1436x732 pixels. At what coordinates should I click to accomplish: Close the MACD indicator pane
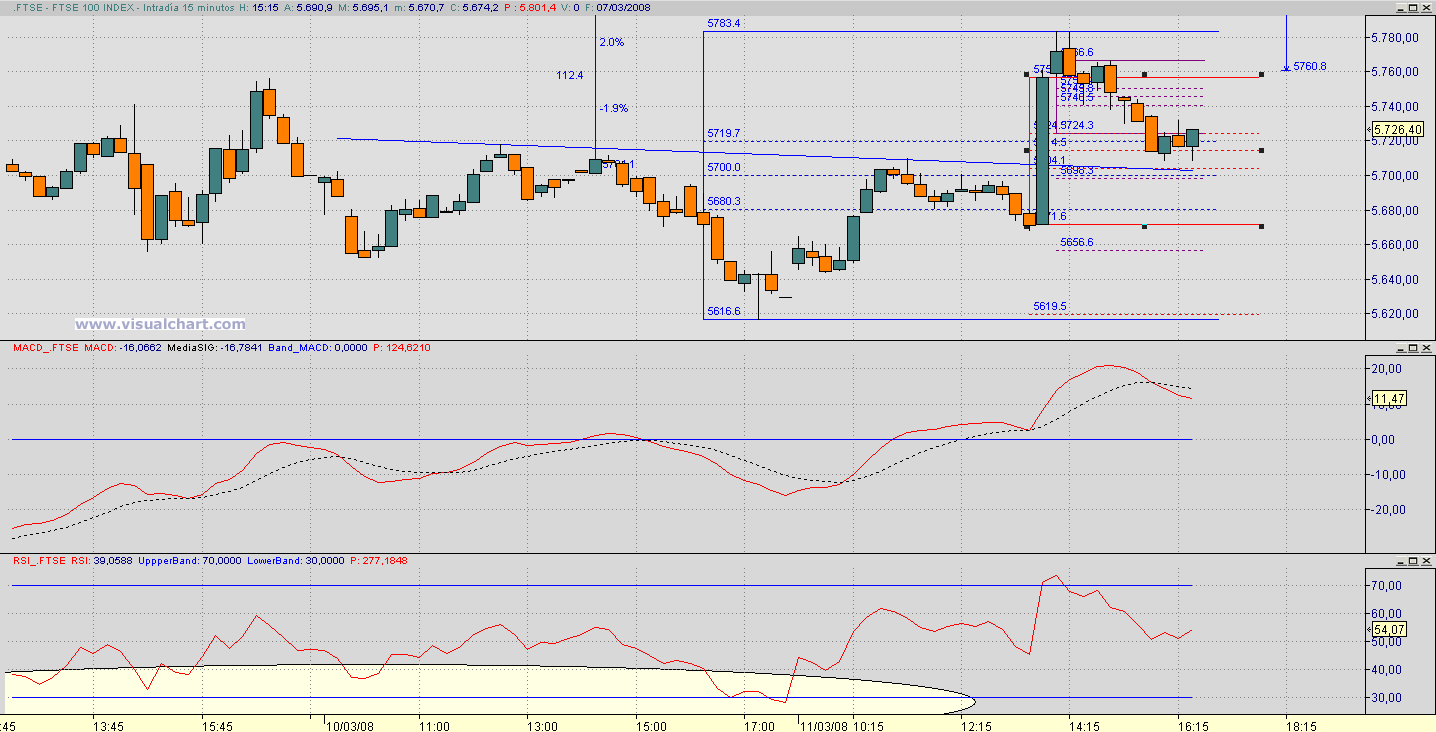1426,348
